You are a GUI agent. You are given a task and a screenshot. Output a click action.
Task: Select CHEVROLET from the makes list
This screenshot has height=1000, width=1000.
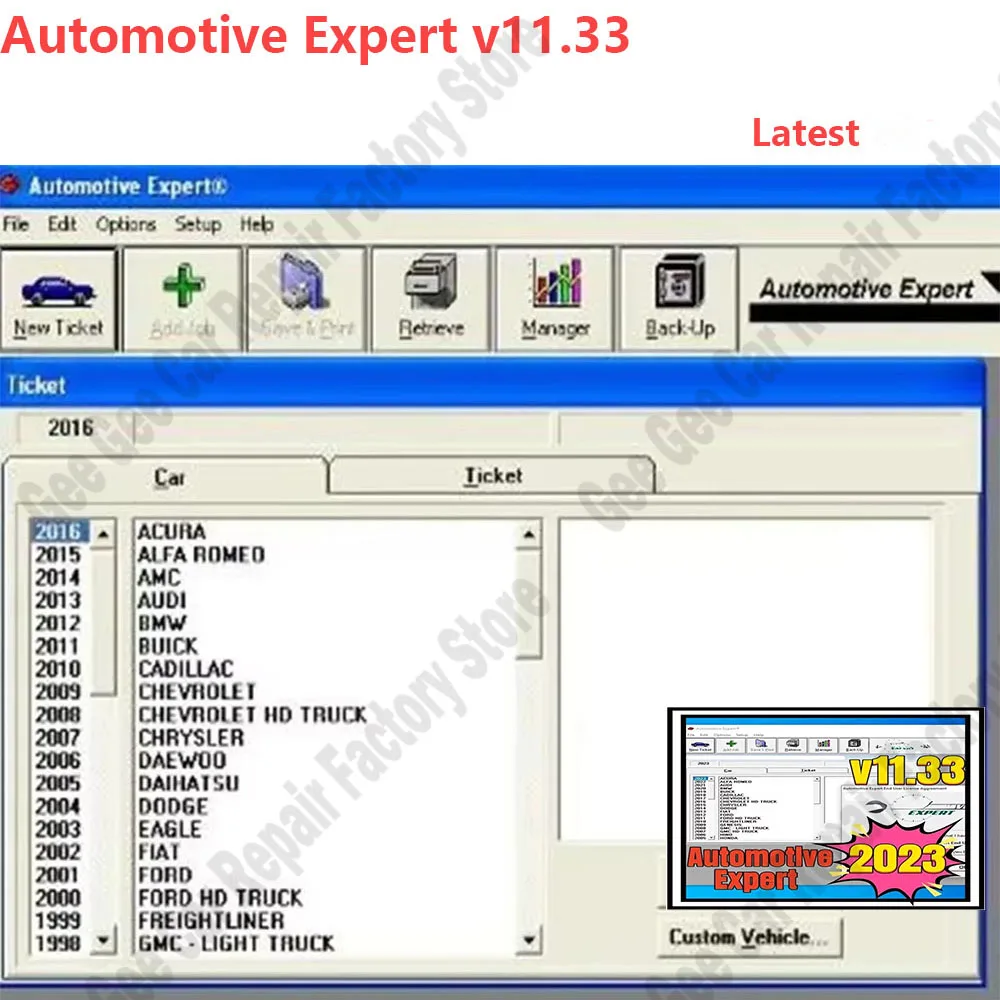[197, 692]
